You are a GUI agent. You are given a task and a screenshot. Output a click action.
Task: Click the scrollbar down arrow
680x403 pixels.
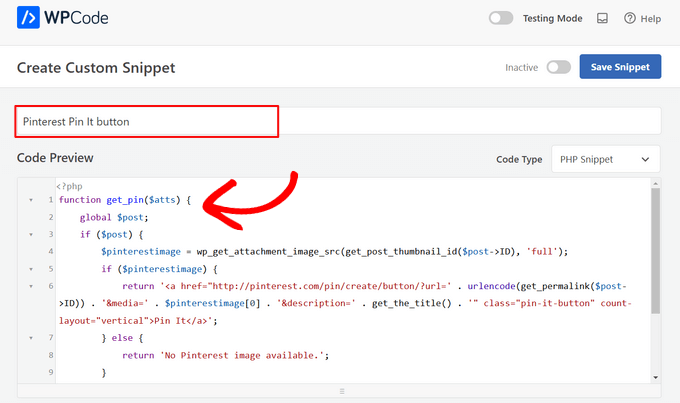tap(655, 377)
